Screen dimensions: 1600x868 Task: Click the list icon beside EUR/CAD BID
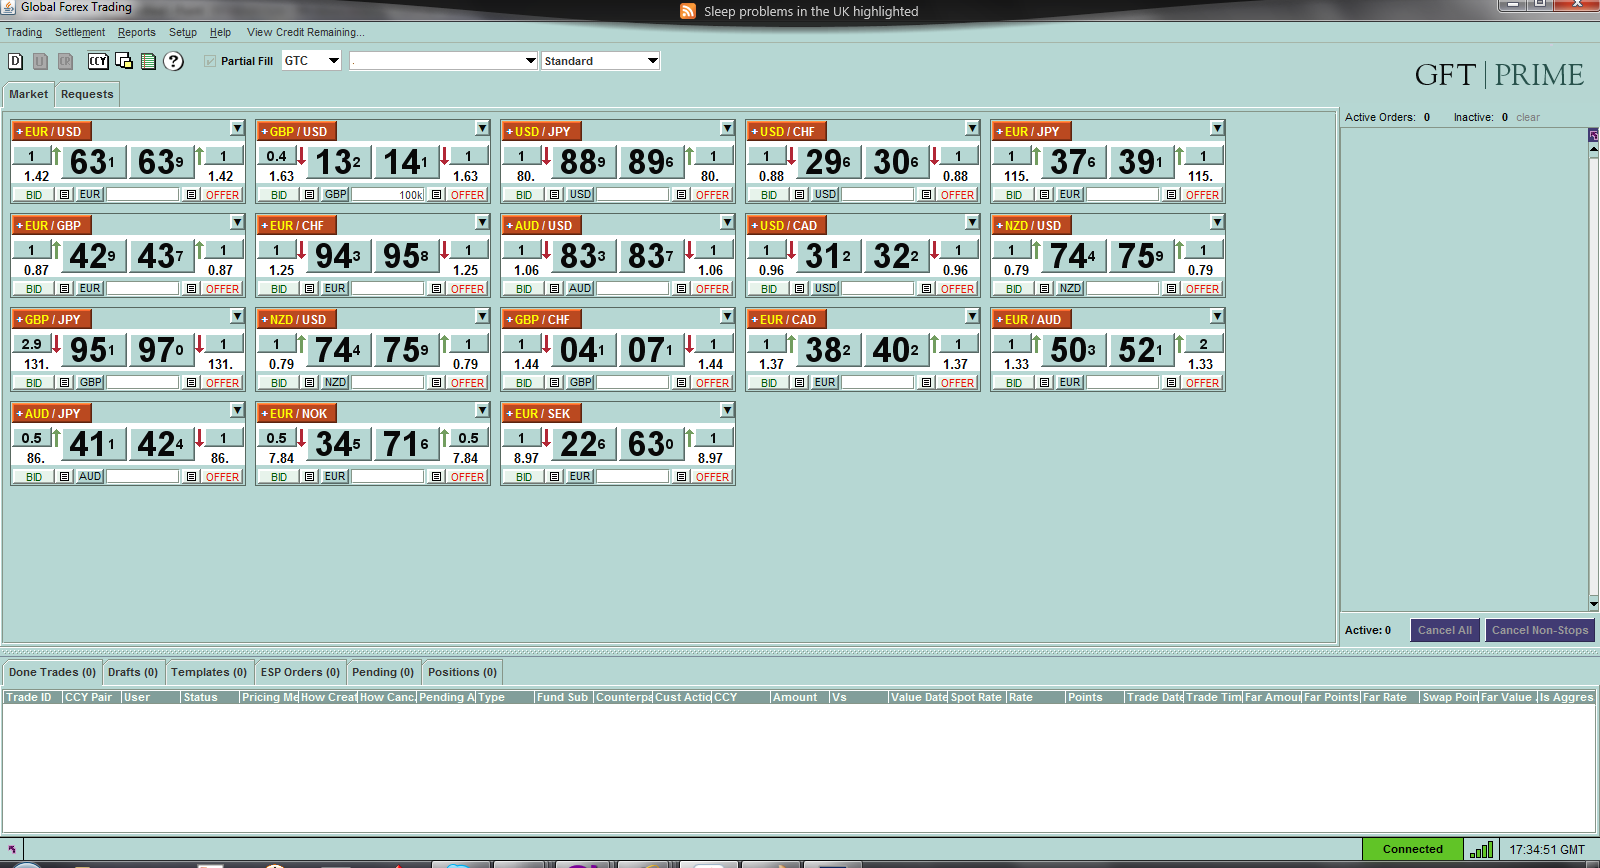tap(799, 383)
